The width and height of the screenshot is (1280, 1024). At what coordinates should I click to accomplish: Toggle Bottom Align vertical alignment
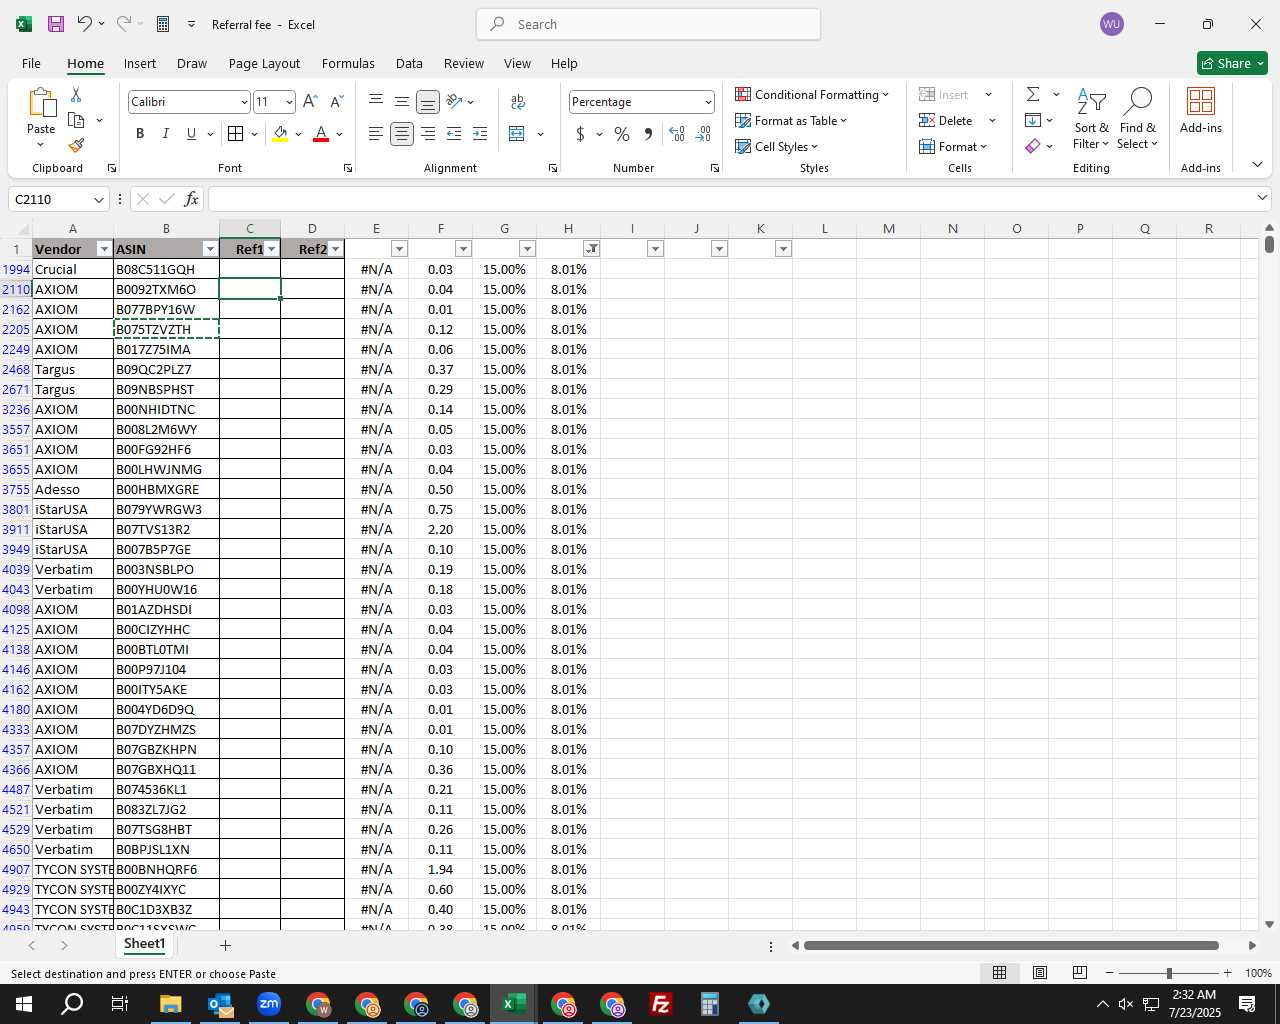click(x=428, y=102)
